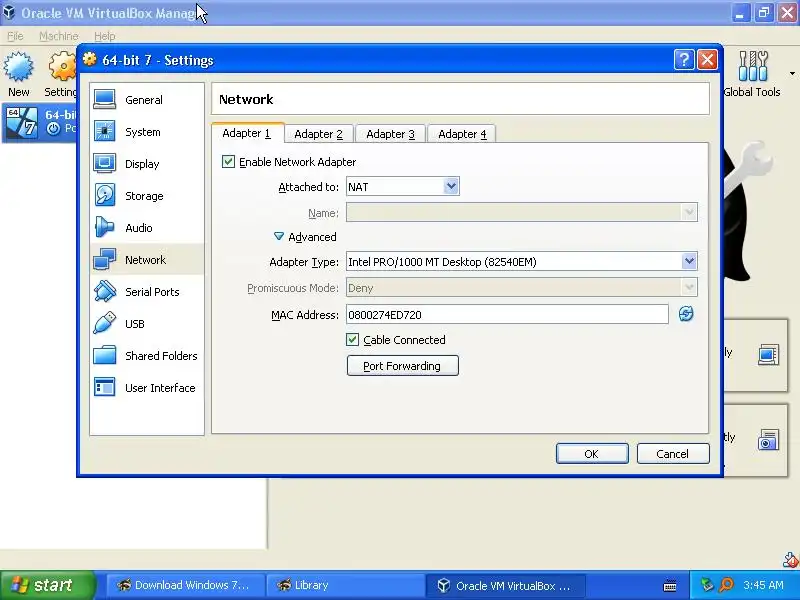Switch to the Adapter 4 tab
This screenshot has height=600, width=800.
coord(462,134)
